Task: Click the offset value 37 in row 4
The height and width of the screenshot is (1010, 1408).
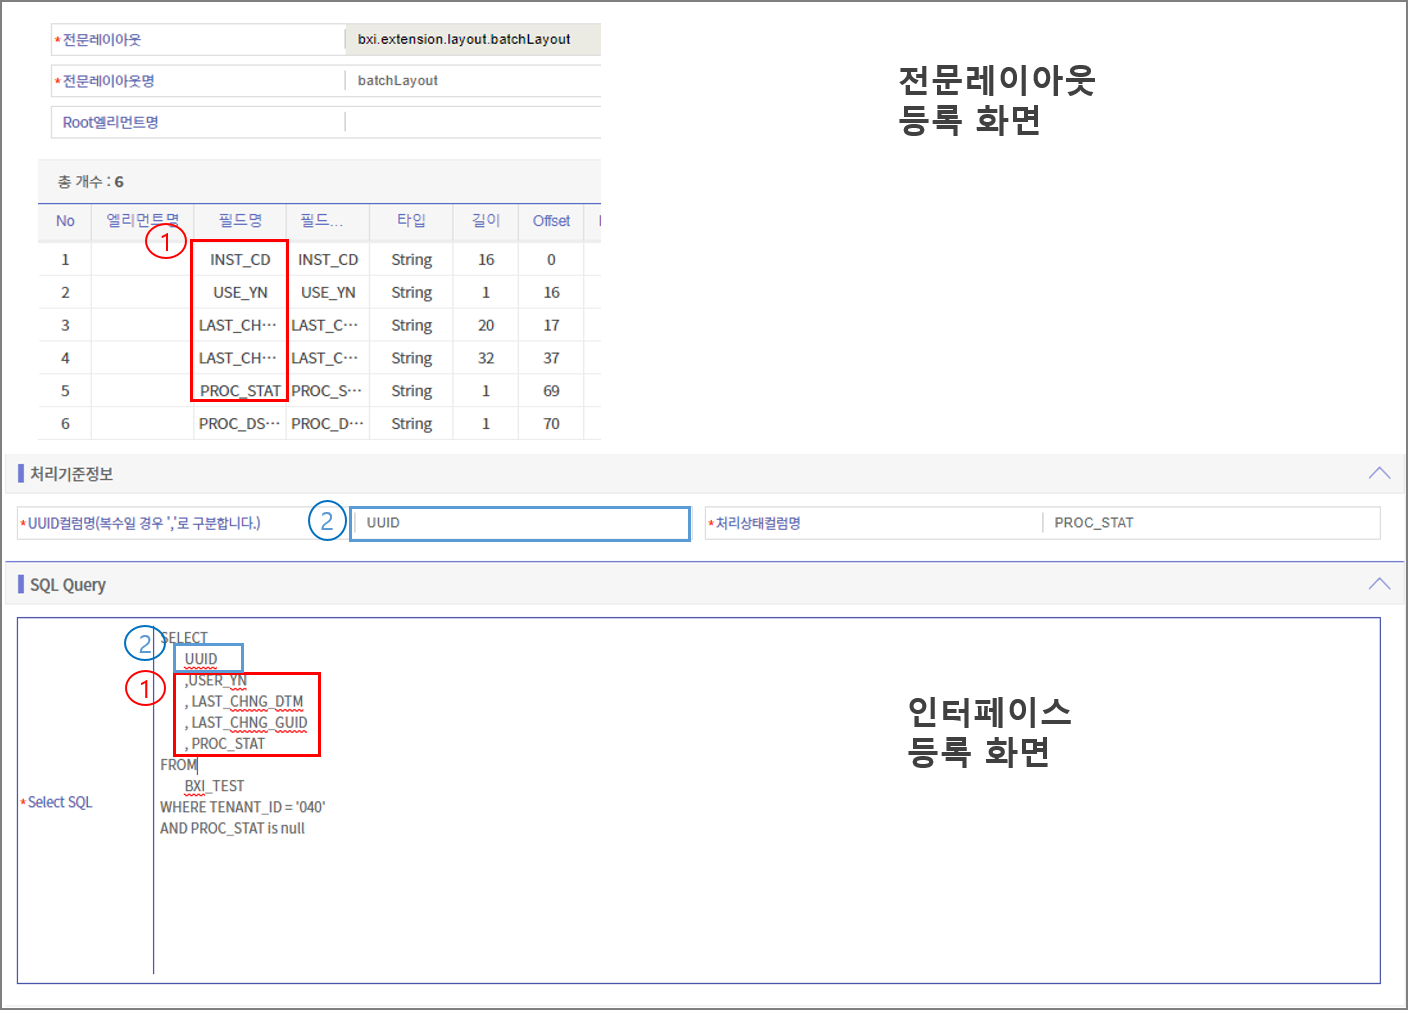Action: 551,358
